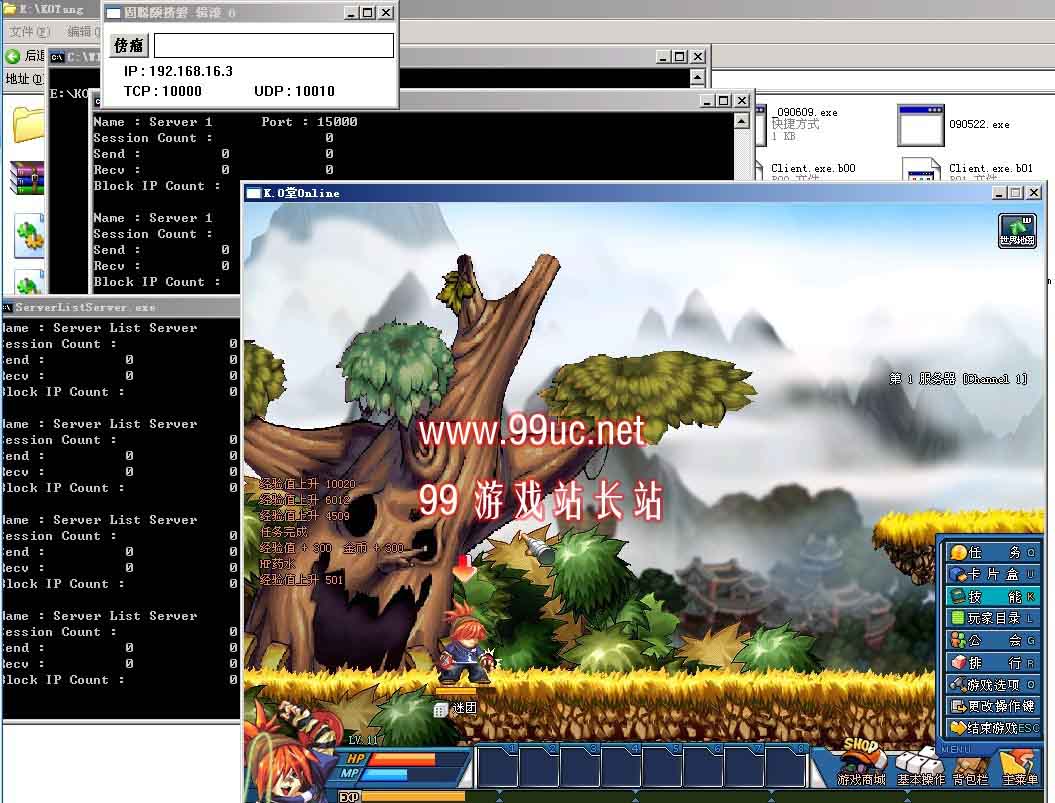Collapse the 主菜单 main menu
1055x803 pixels.
pyautogui.click(x=1019, y=767)
